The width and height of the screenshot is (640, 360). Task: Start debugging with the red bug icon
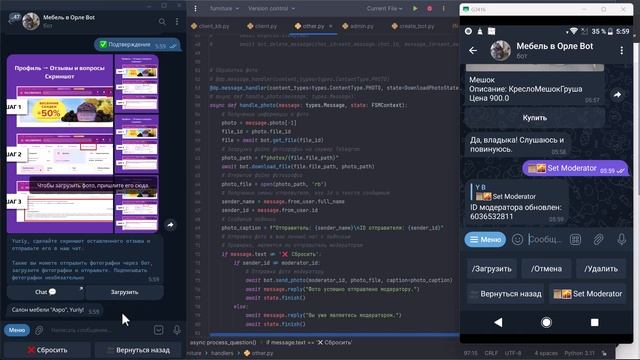point(429,9)
